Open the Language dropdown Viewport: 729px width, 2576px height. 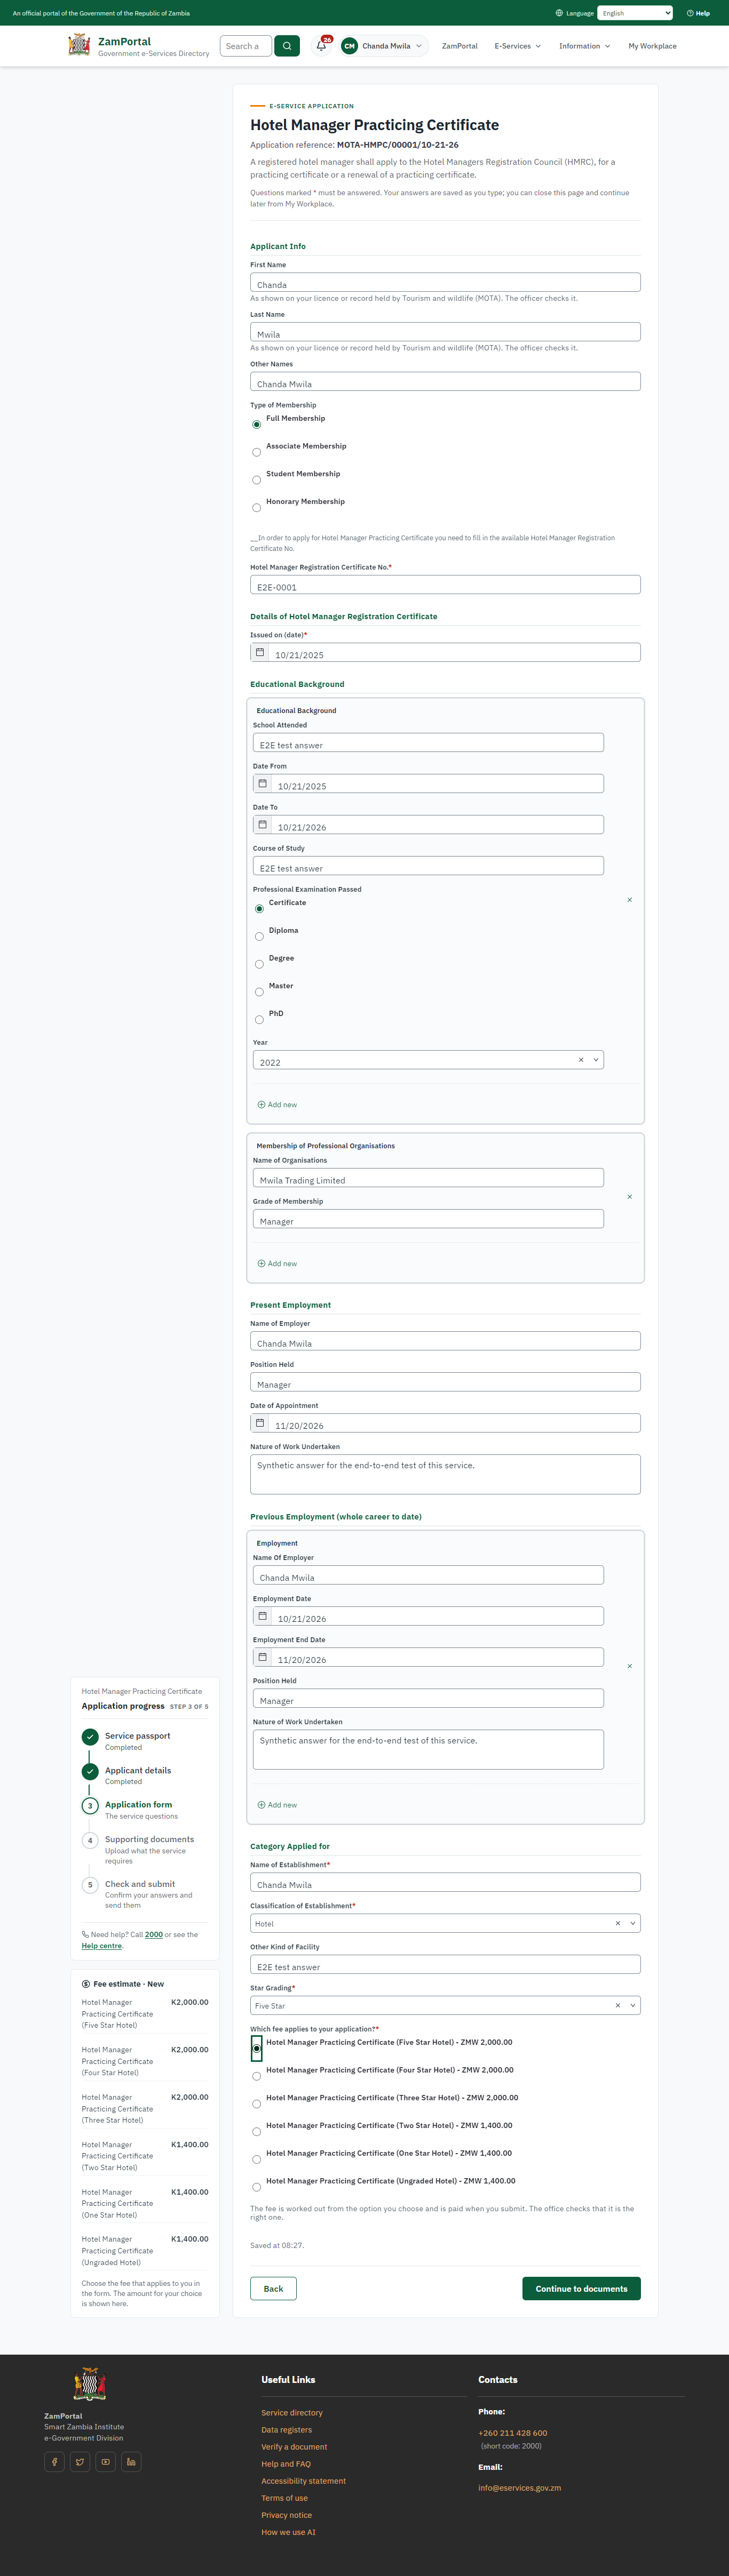635,13
